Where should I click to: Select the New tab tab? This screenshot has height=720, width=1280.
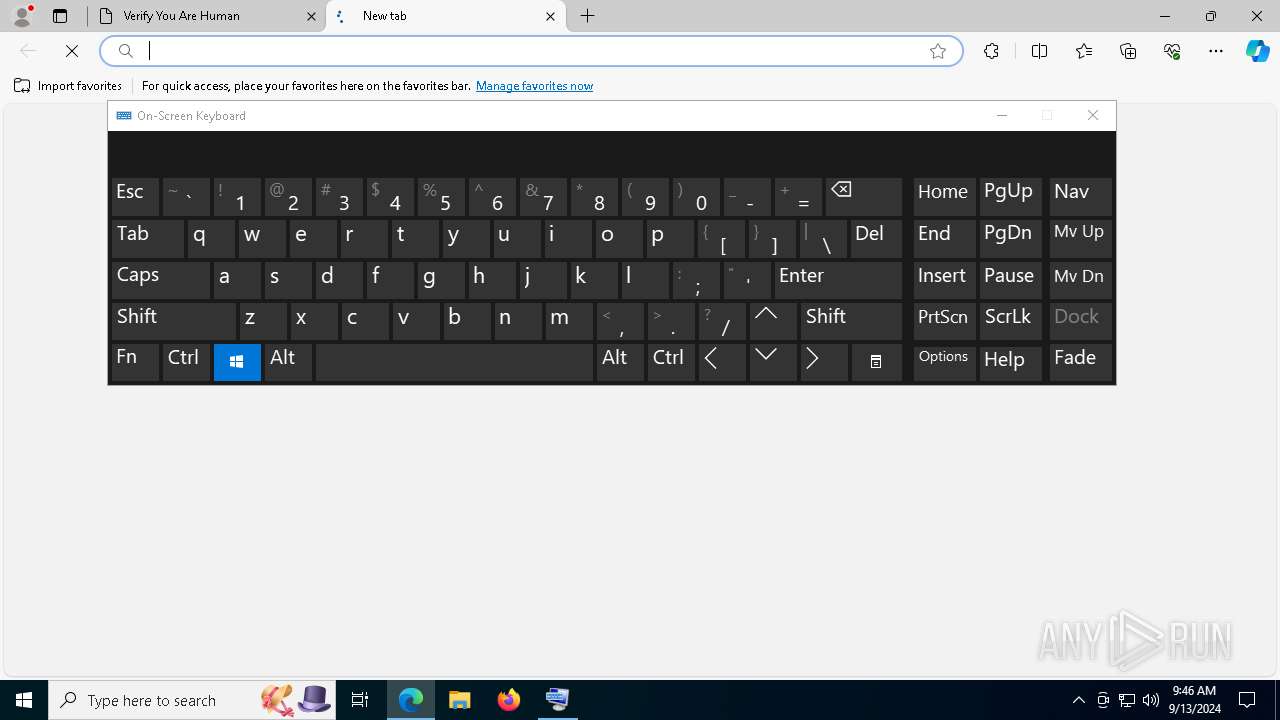446,16
